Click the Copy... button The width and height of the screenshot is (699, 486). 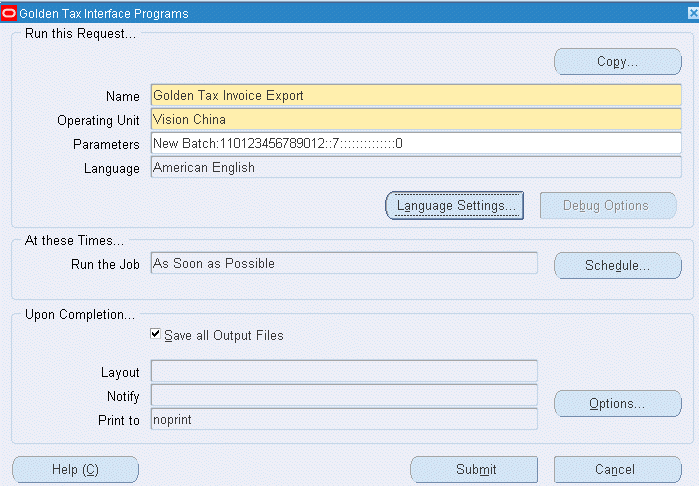(617, 62)
